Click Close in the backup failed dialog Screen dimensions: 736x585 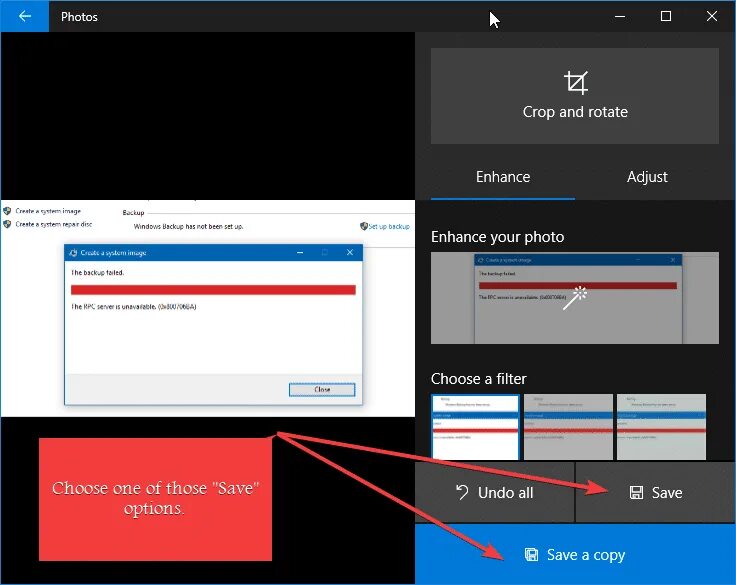322,389
